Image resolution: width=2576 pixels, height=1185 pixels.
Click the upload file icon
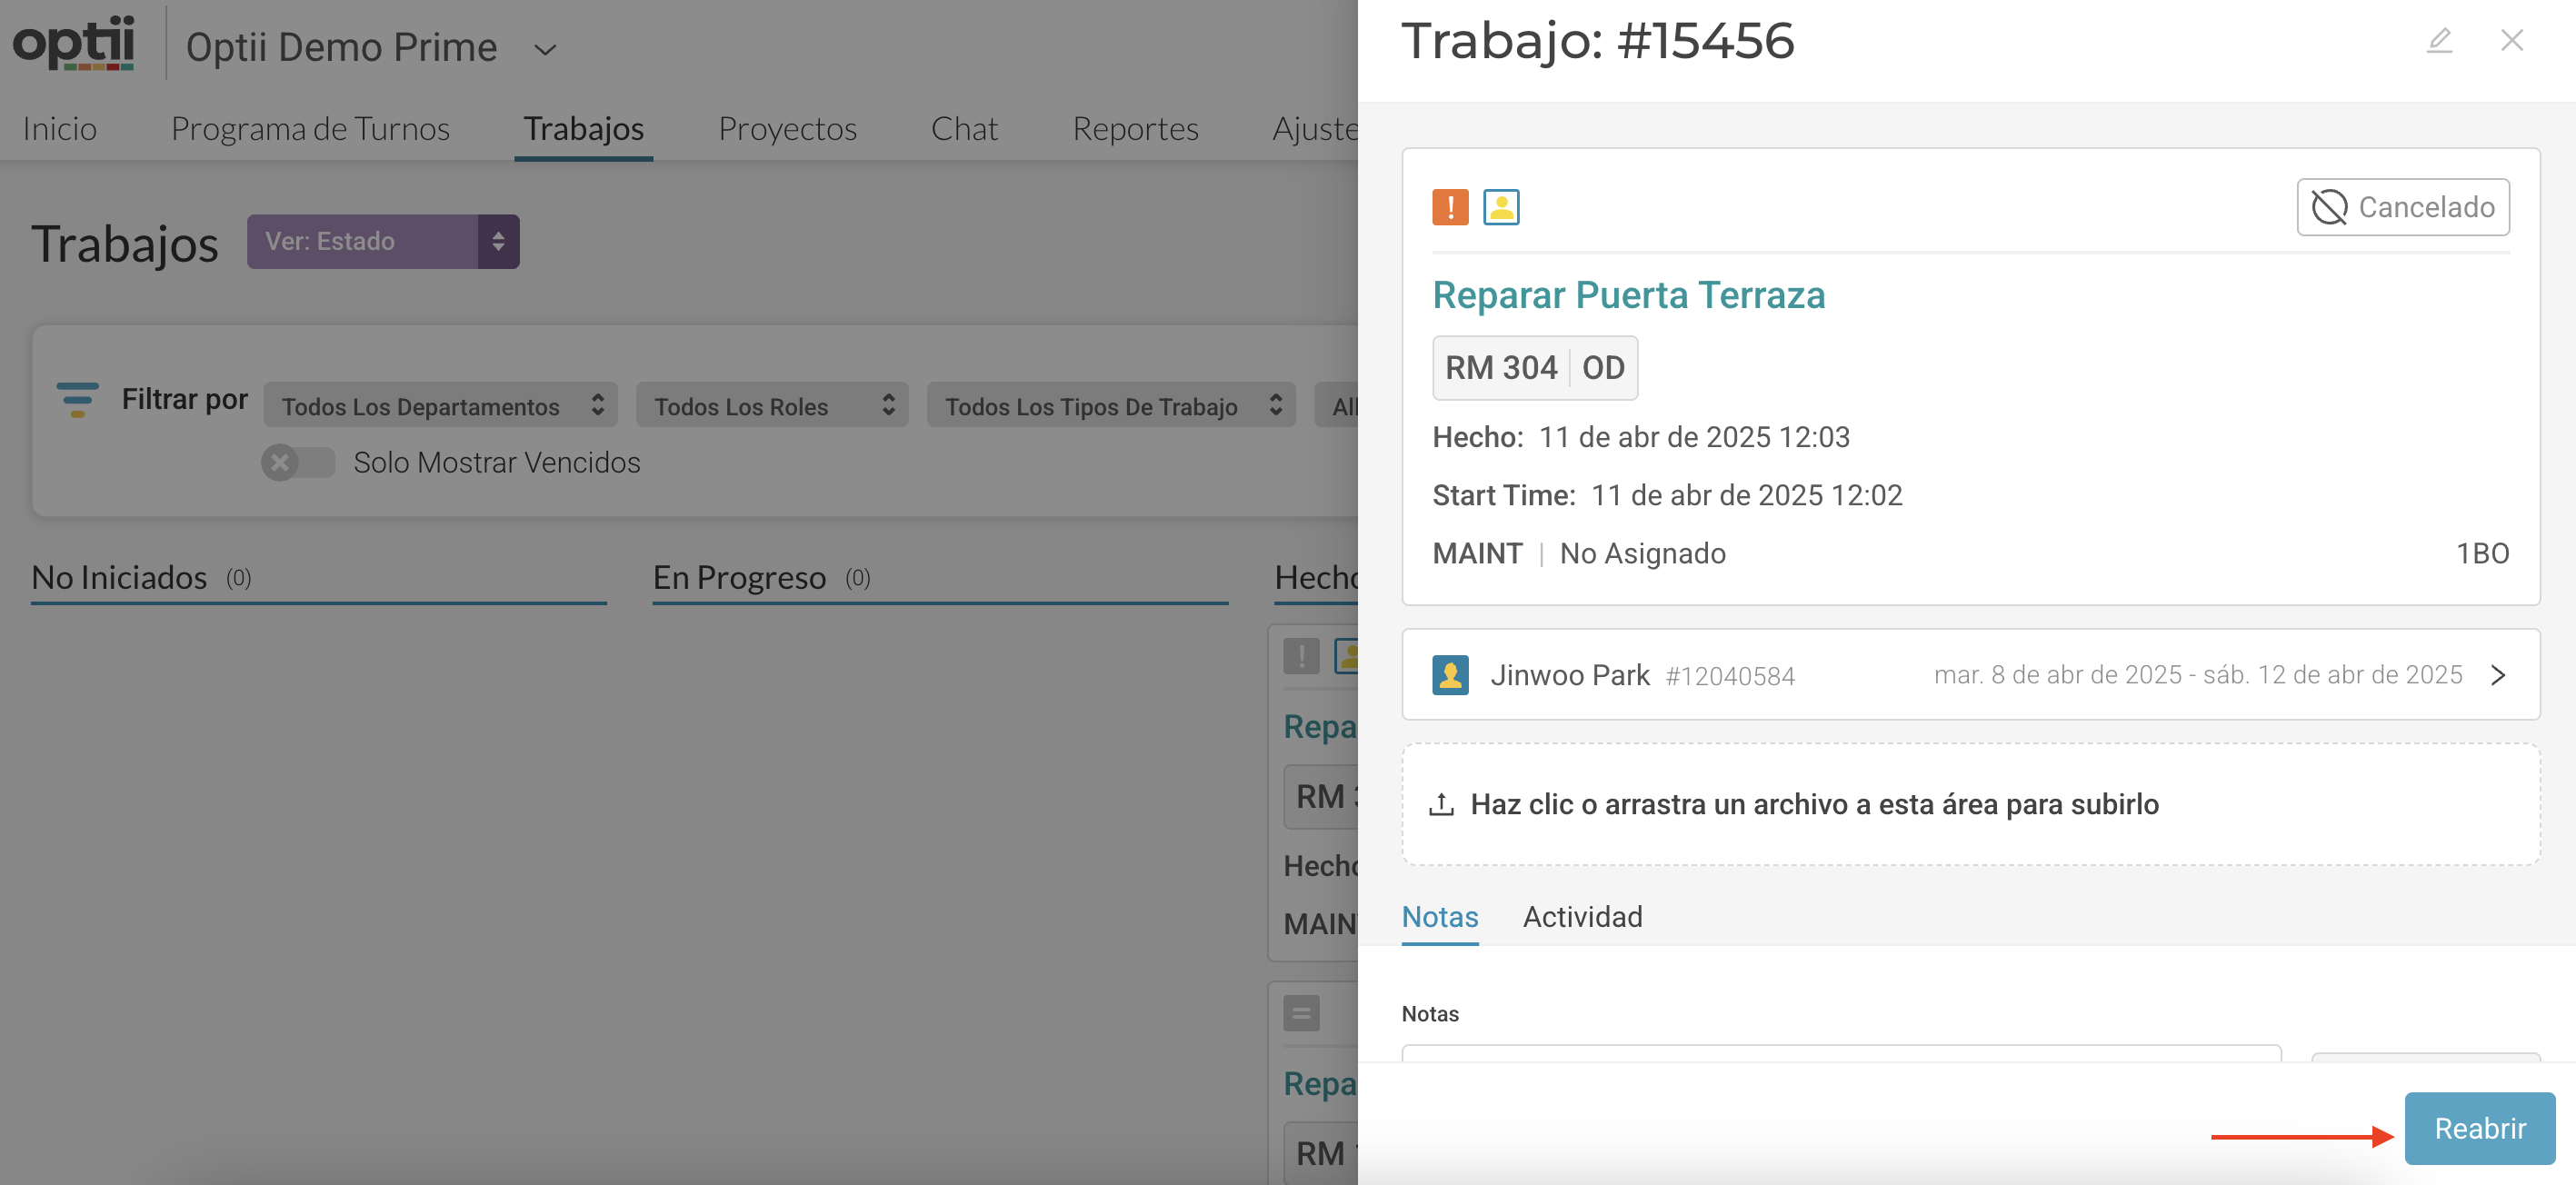pyautogui.click(x=1441, y=804)
